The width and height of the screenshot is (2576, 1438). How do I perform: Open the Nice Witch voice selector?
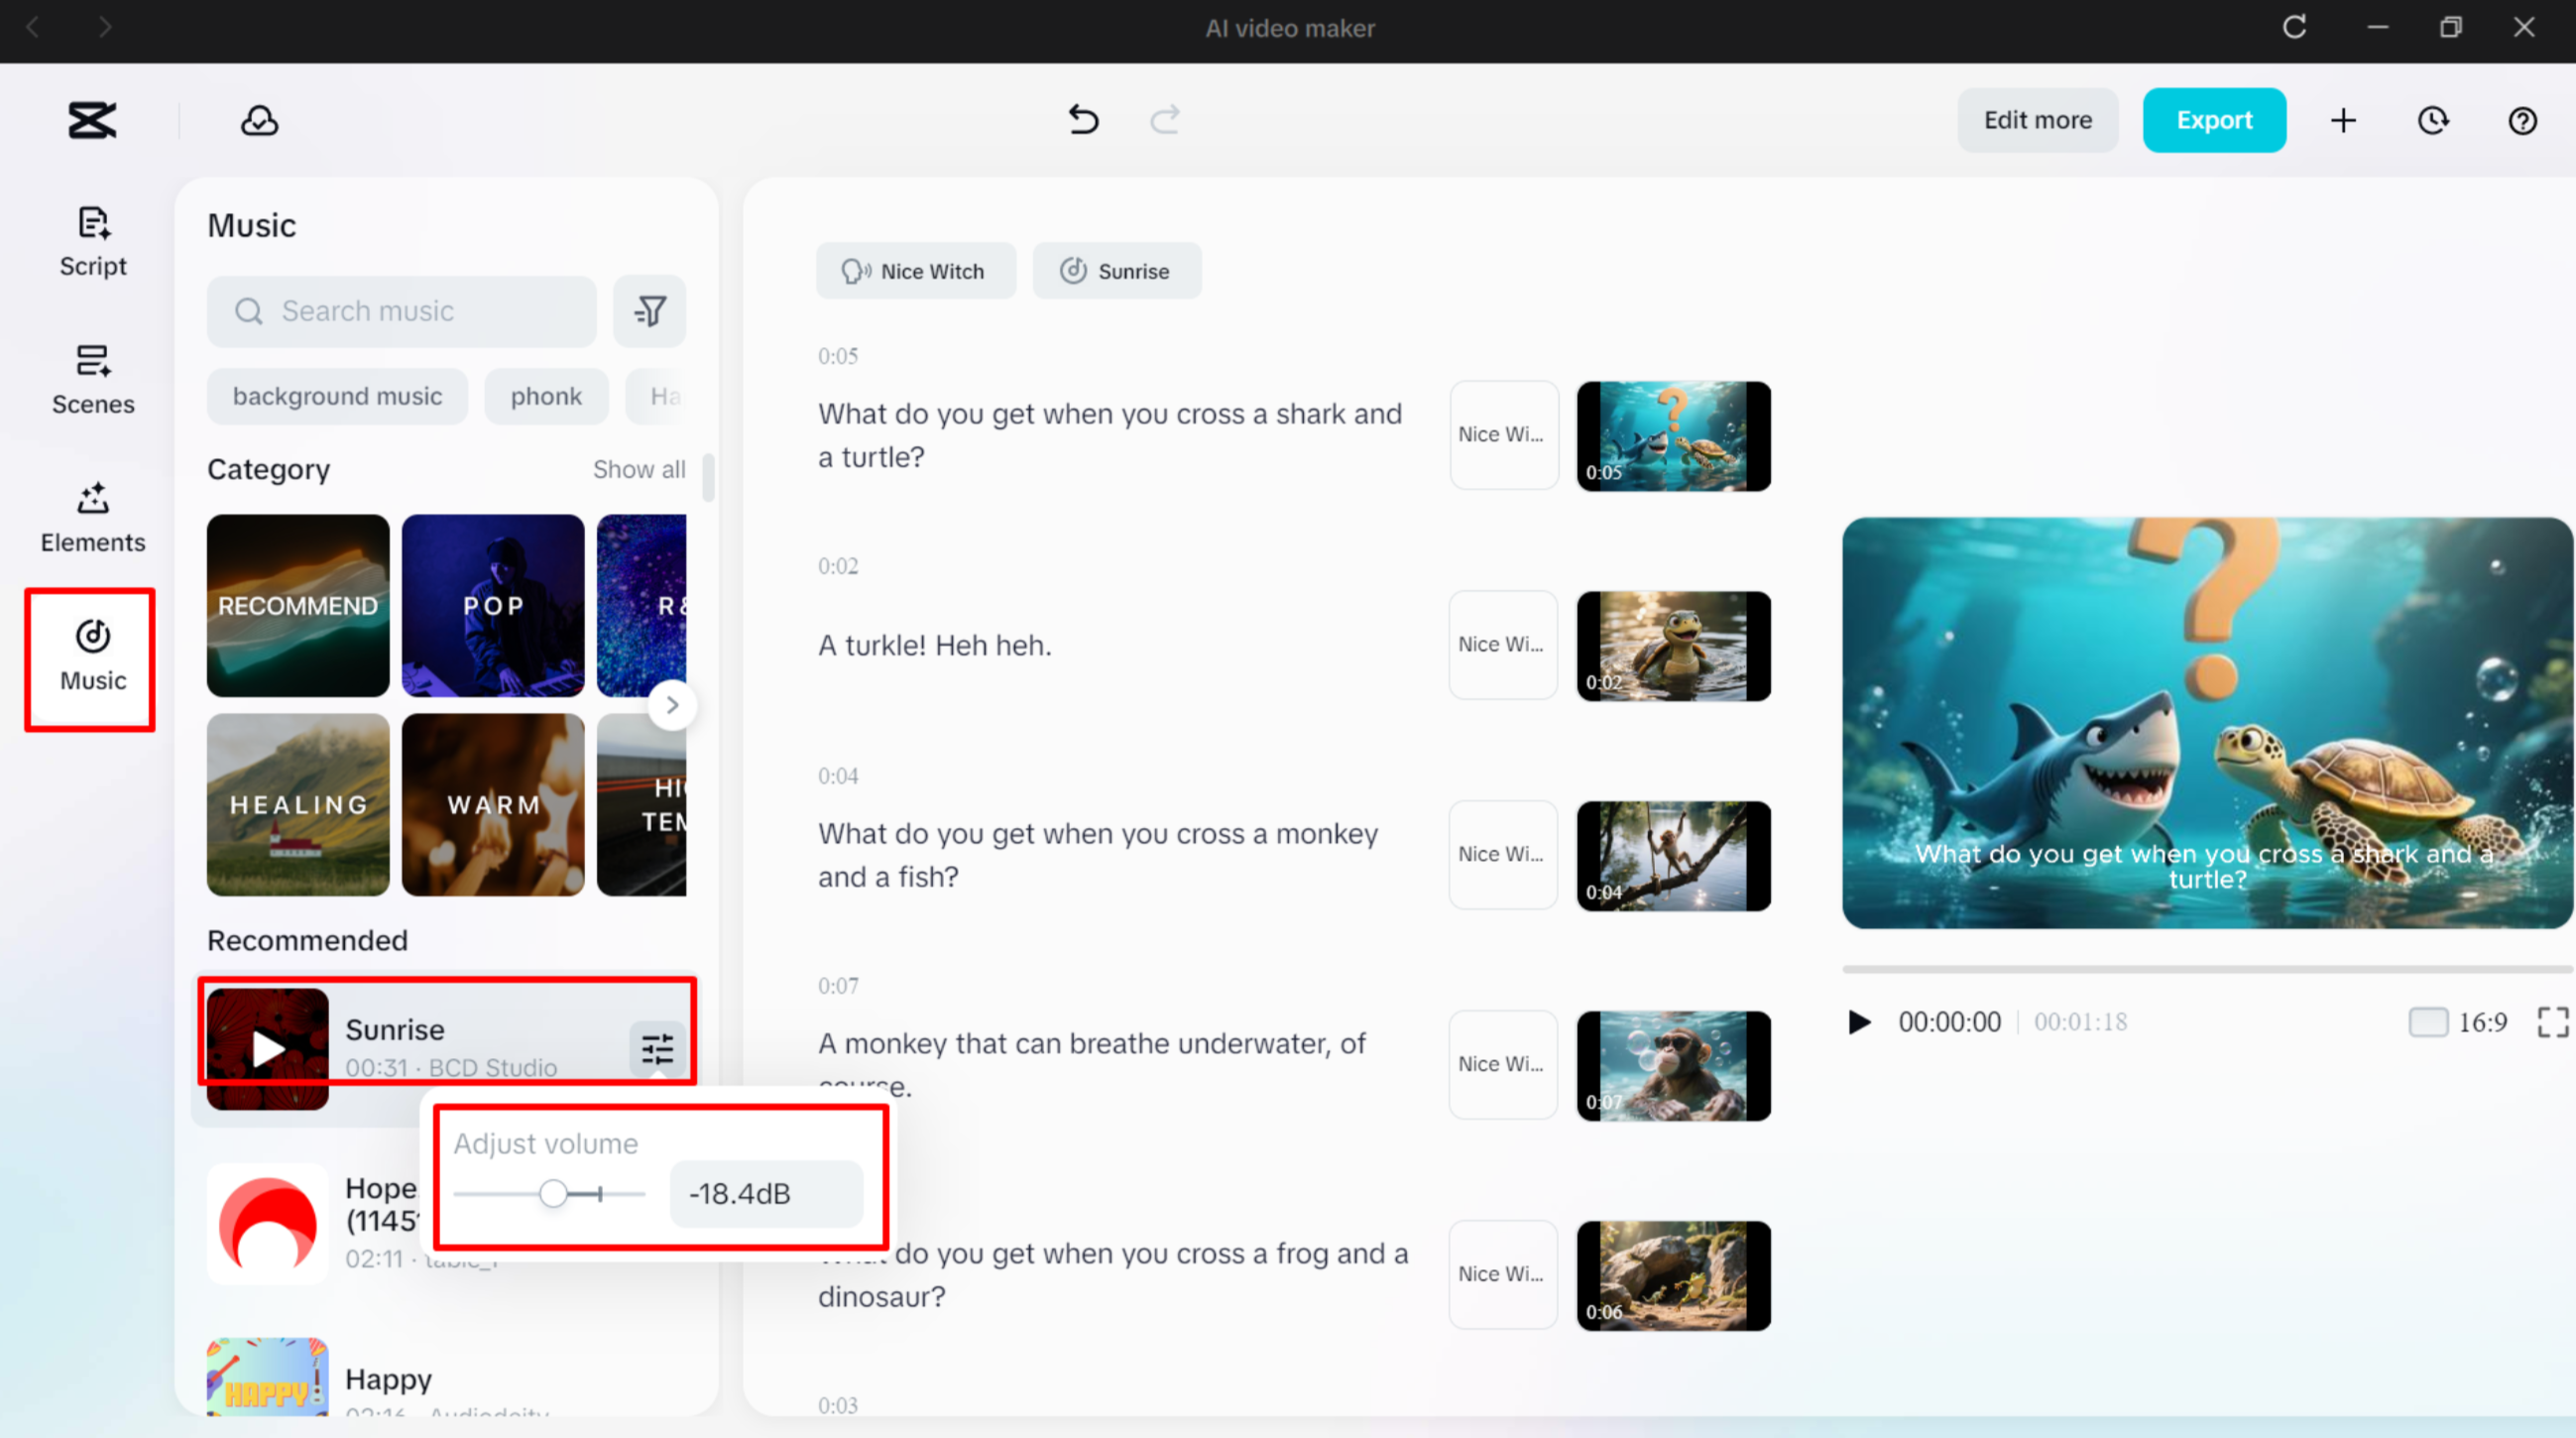click(915, 271)
